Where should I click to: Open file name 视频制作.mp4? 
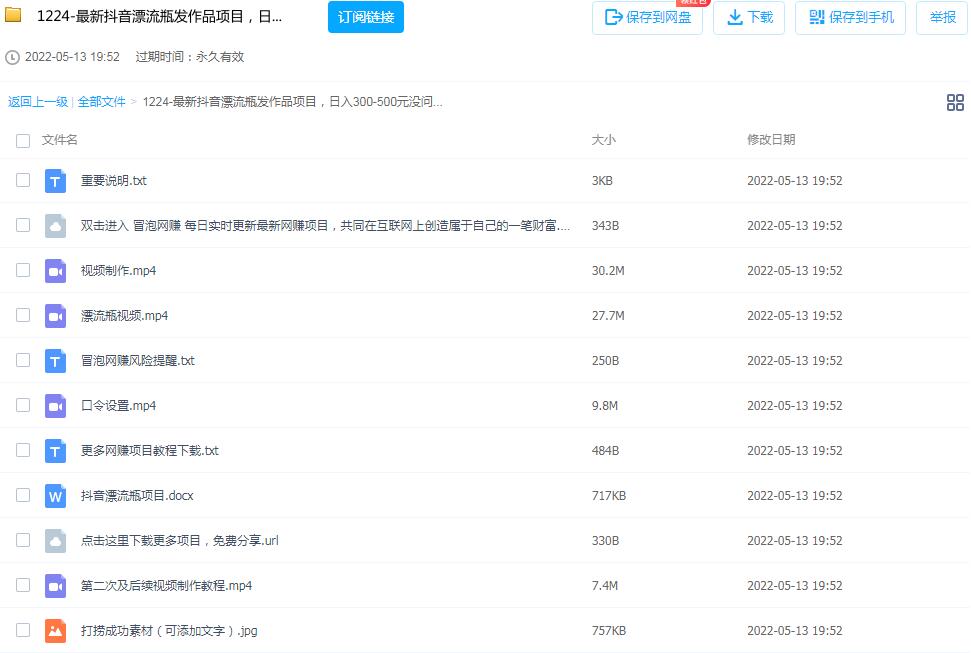(x=118, y=271)
